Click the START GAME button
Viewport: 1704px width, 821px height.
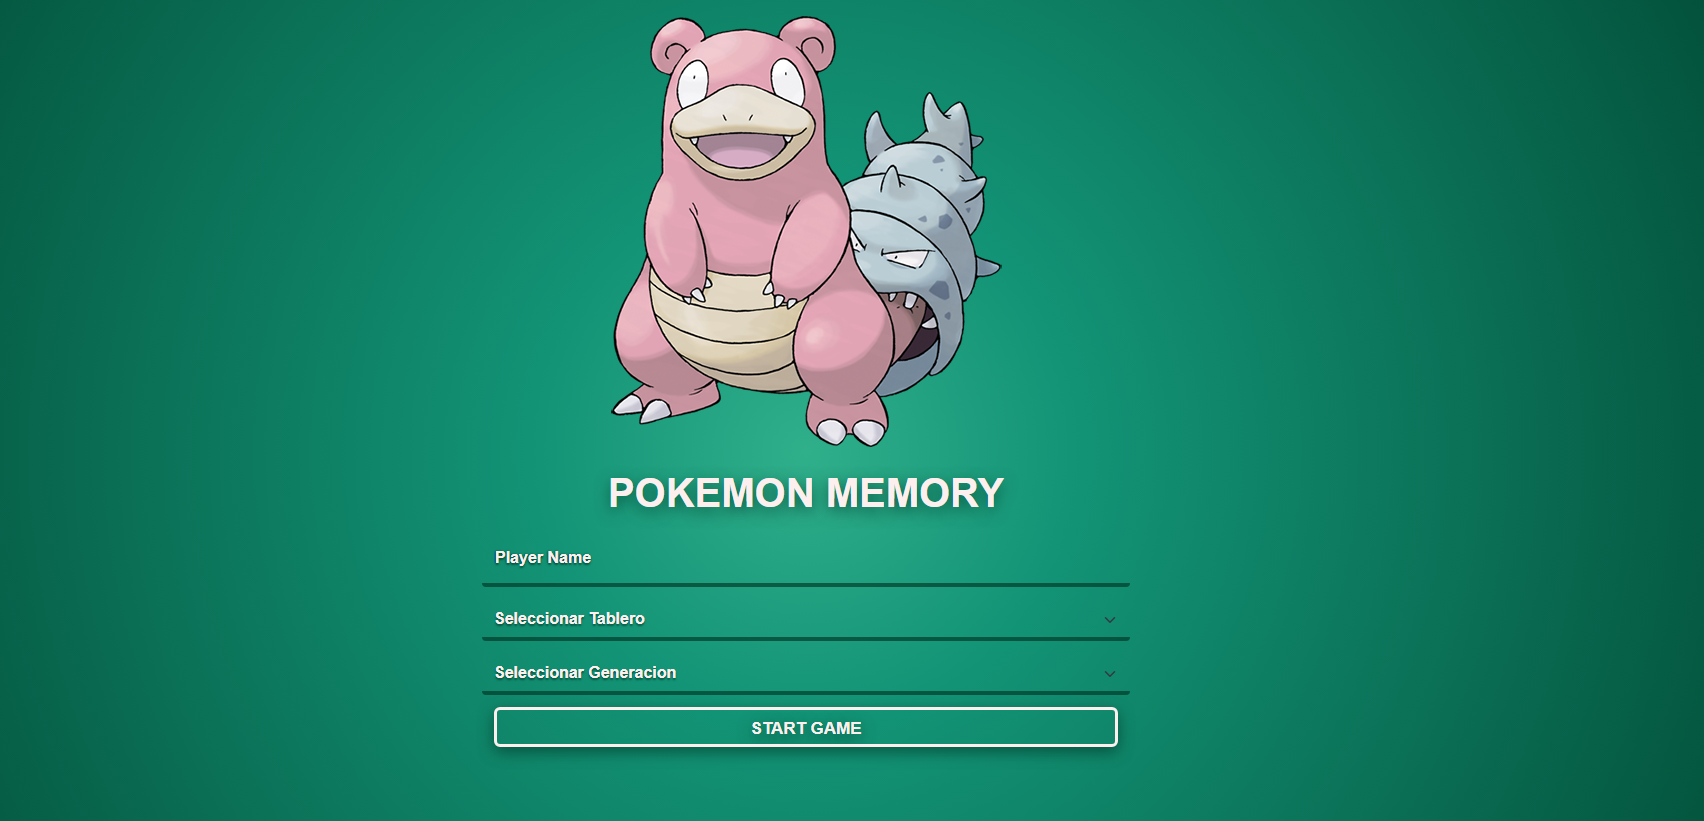pos(806,727)
